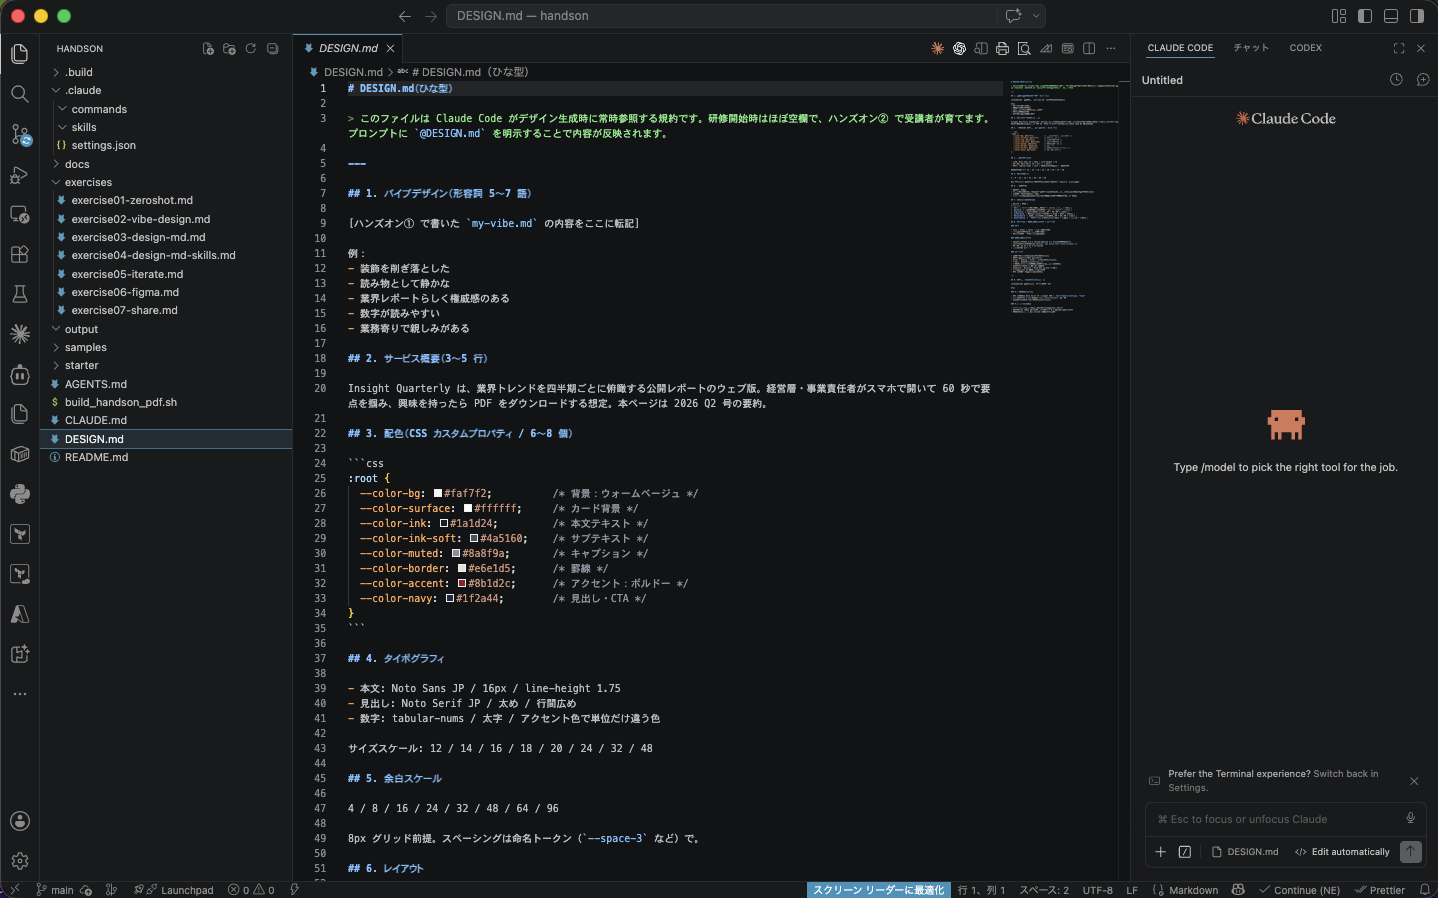
Task: Click the slash command button in Claude input
Action: 1185,852
